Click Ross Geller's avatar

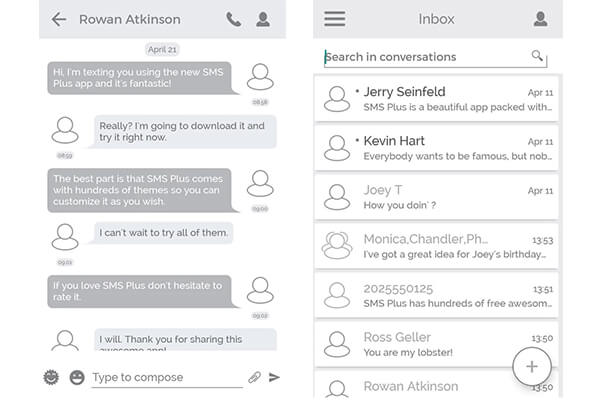tap(337, 344)
